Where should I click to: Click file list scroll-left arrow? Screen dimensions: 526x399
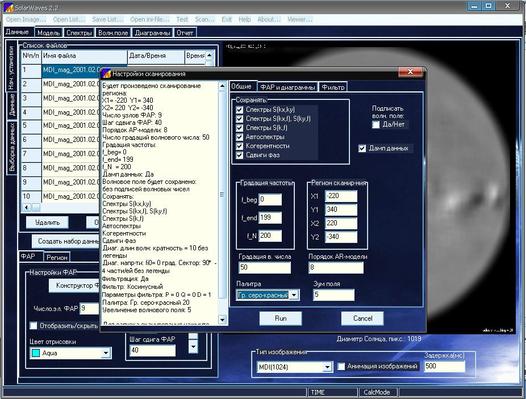[x=26, y=207]
